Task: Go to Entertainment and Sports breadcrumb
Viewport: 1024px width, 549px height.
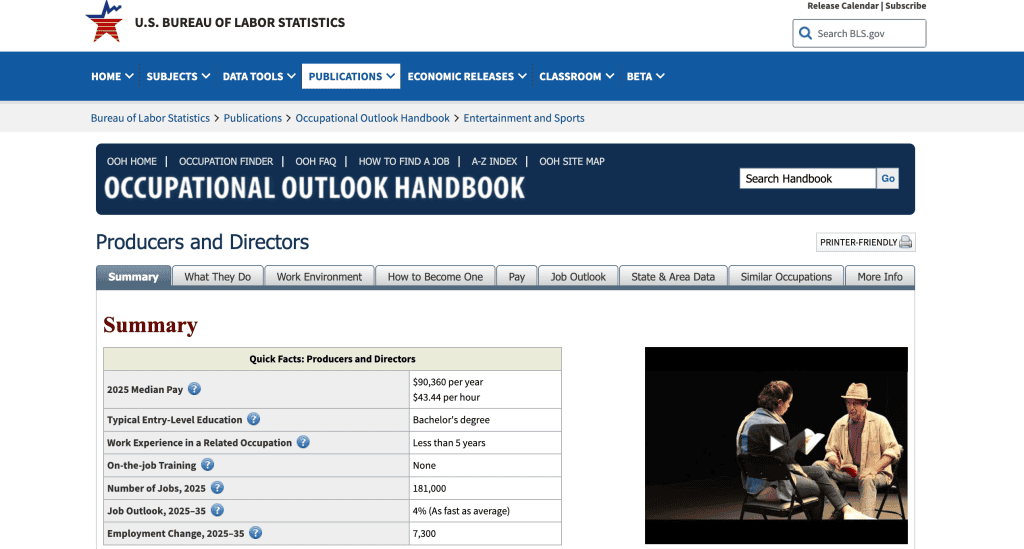Action: (x=524, y=118)
